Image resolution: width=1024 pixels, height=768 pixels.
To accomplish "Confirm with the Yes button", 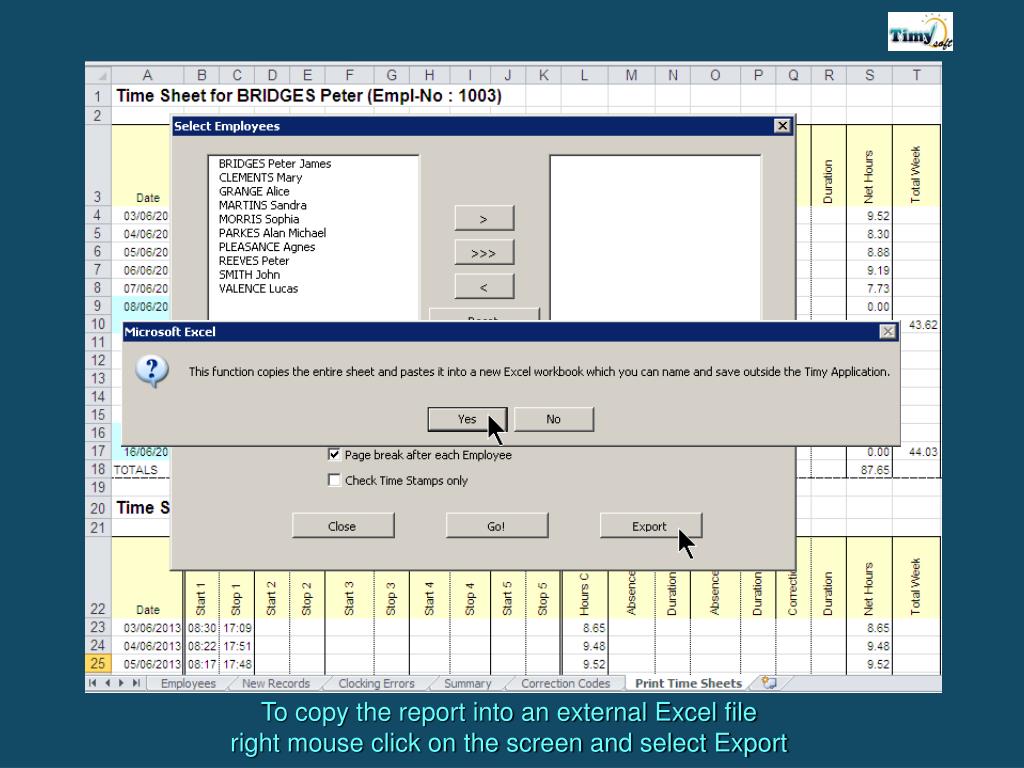I will 467,419.
